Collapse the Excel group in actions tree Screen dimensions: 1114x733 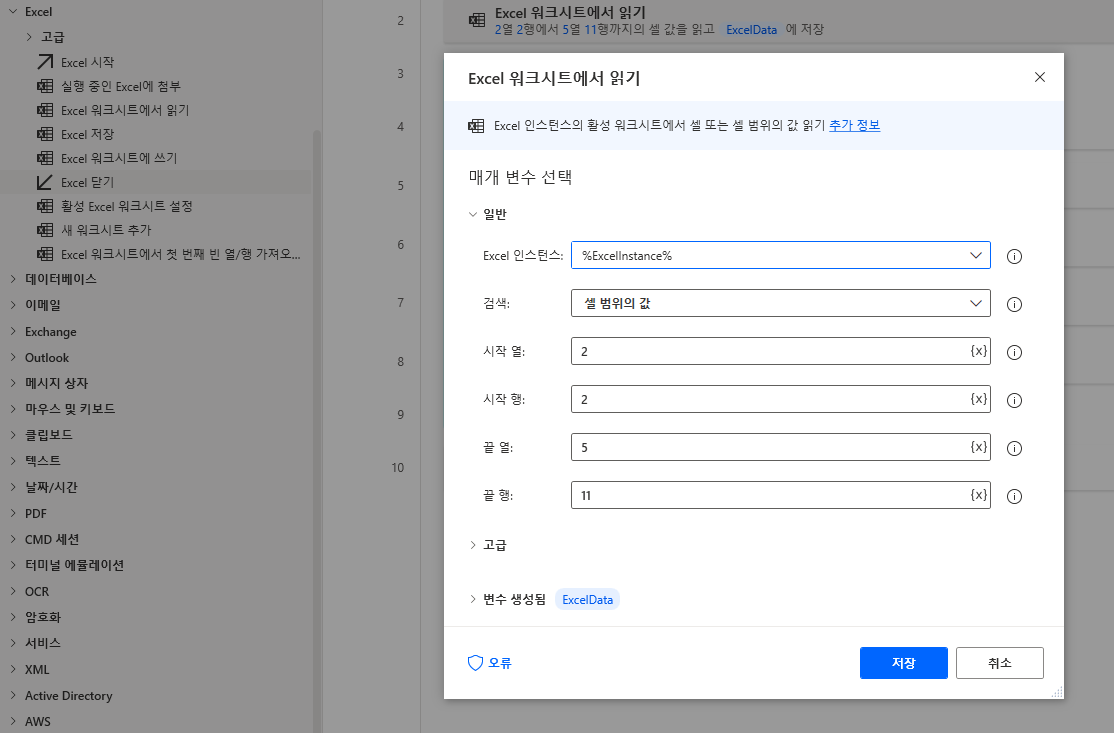click(13, 11)
